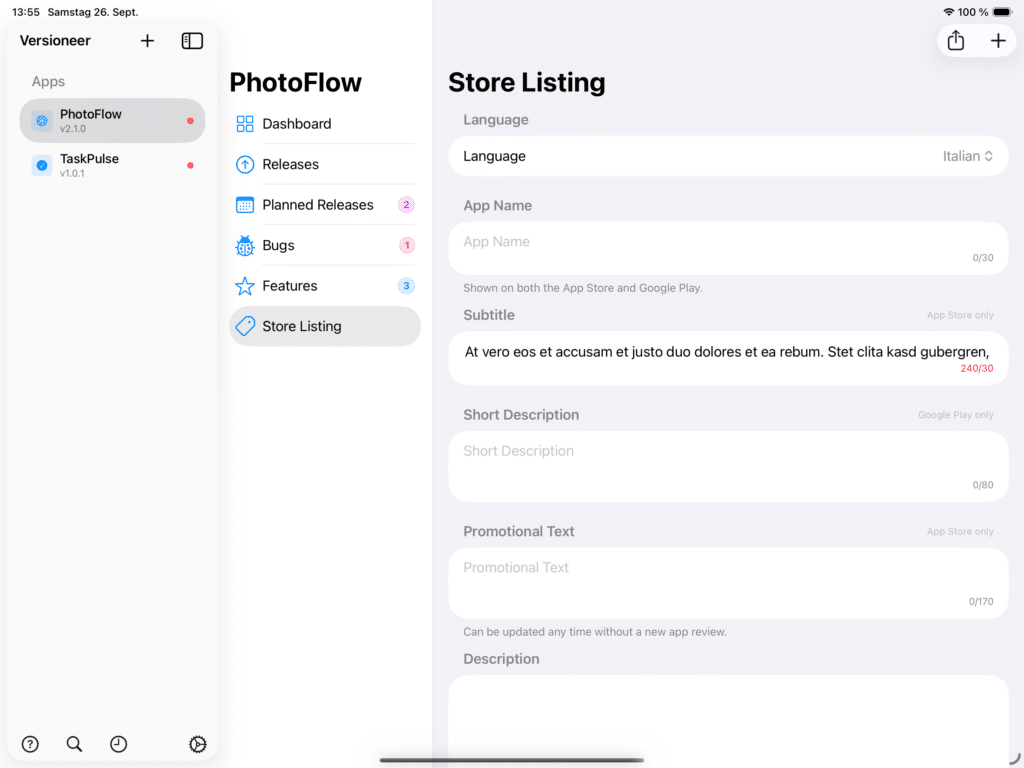This screenshot has height=768, width=1024.
Task: Select the TaskPulse v1.0.1 app row
Action: pos(112,165)
